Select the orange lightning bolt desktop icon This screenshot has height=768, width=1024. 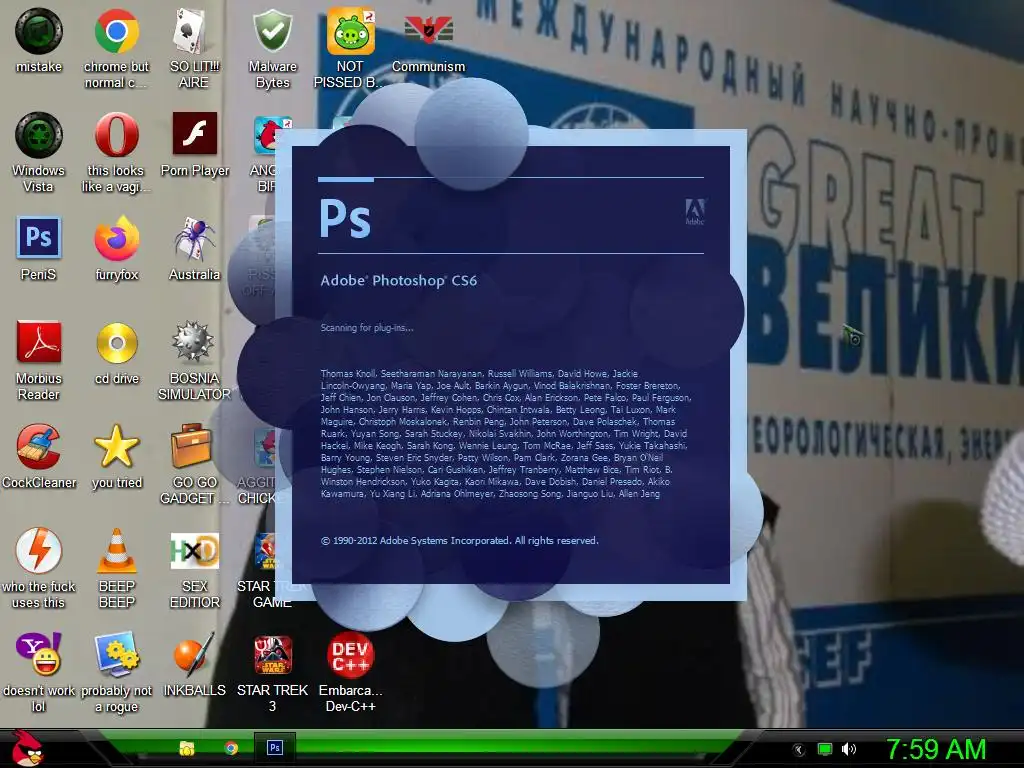point(39,550)
